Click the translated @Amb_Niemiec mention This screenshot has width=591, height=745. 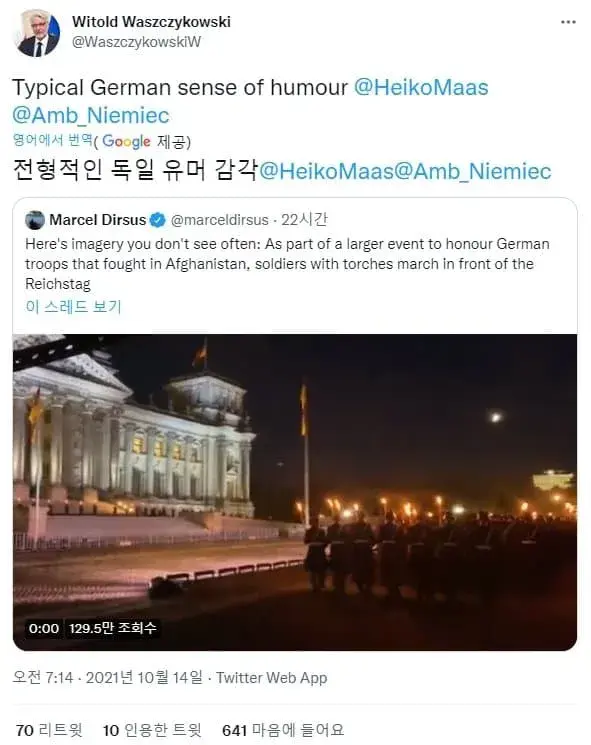[473, 171]
